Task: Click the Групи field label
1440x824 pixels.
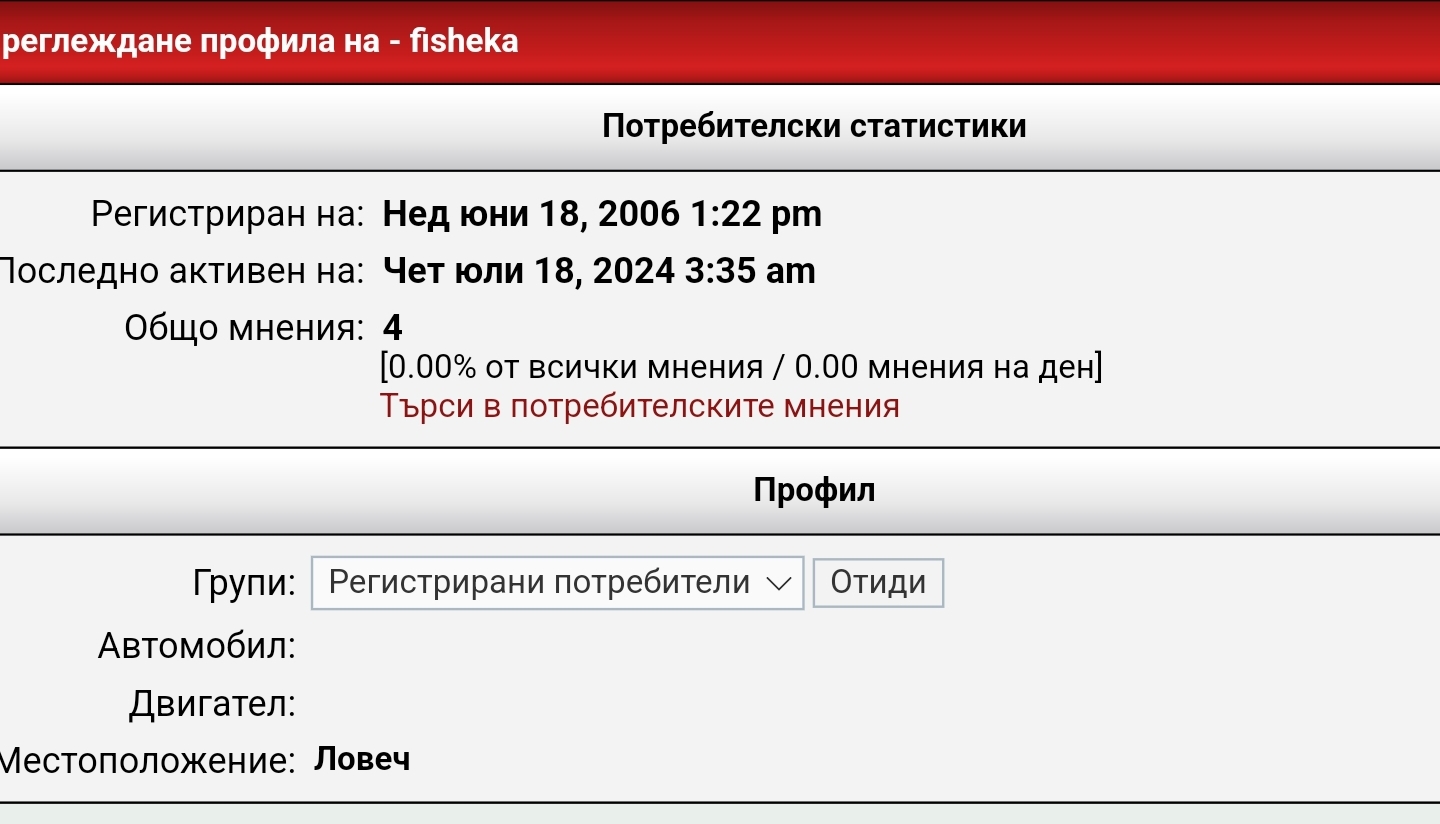Action: click(x=245, y=583)
